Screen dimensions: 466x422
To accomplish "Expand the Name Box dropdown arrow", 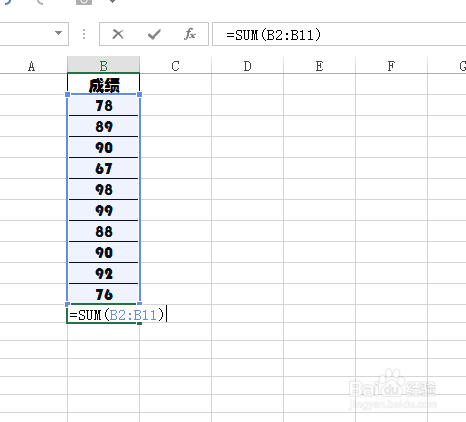I will coord(58,33).
